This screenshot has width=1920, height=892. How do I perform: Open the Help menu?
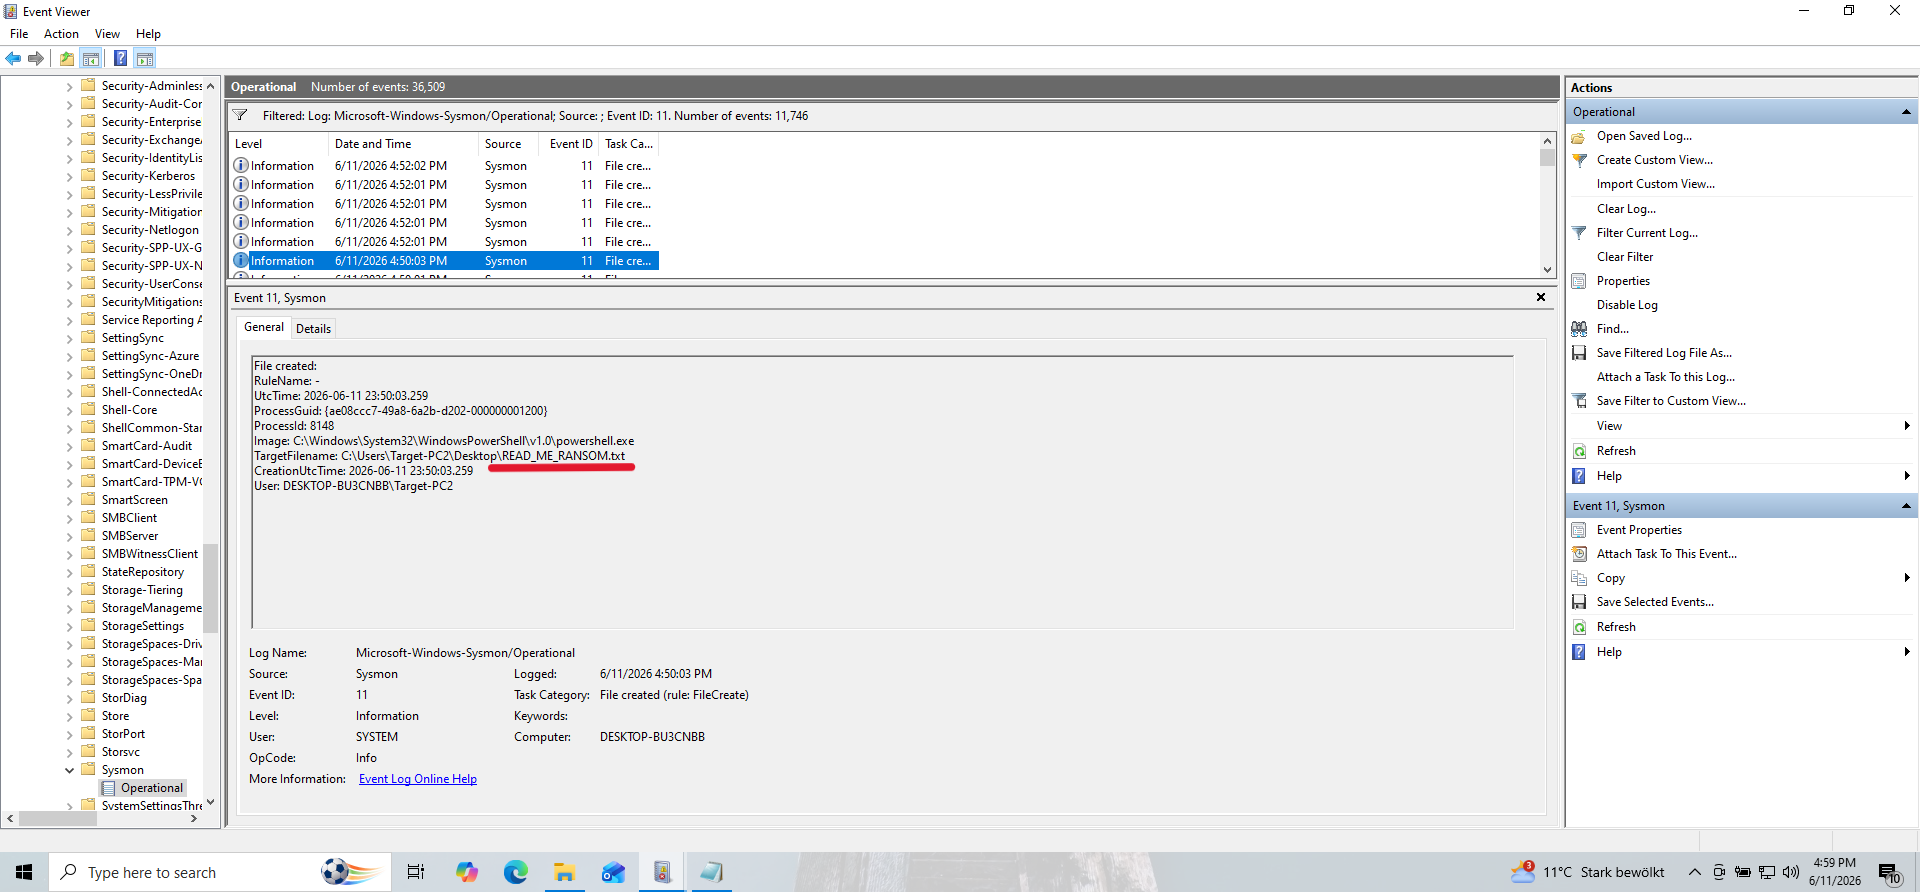[148, 34]
